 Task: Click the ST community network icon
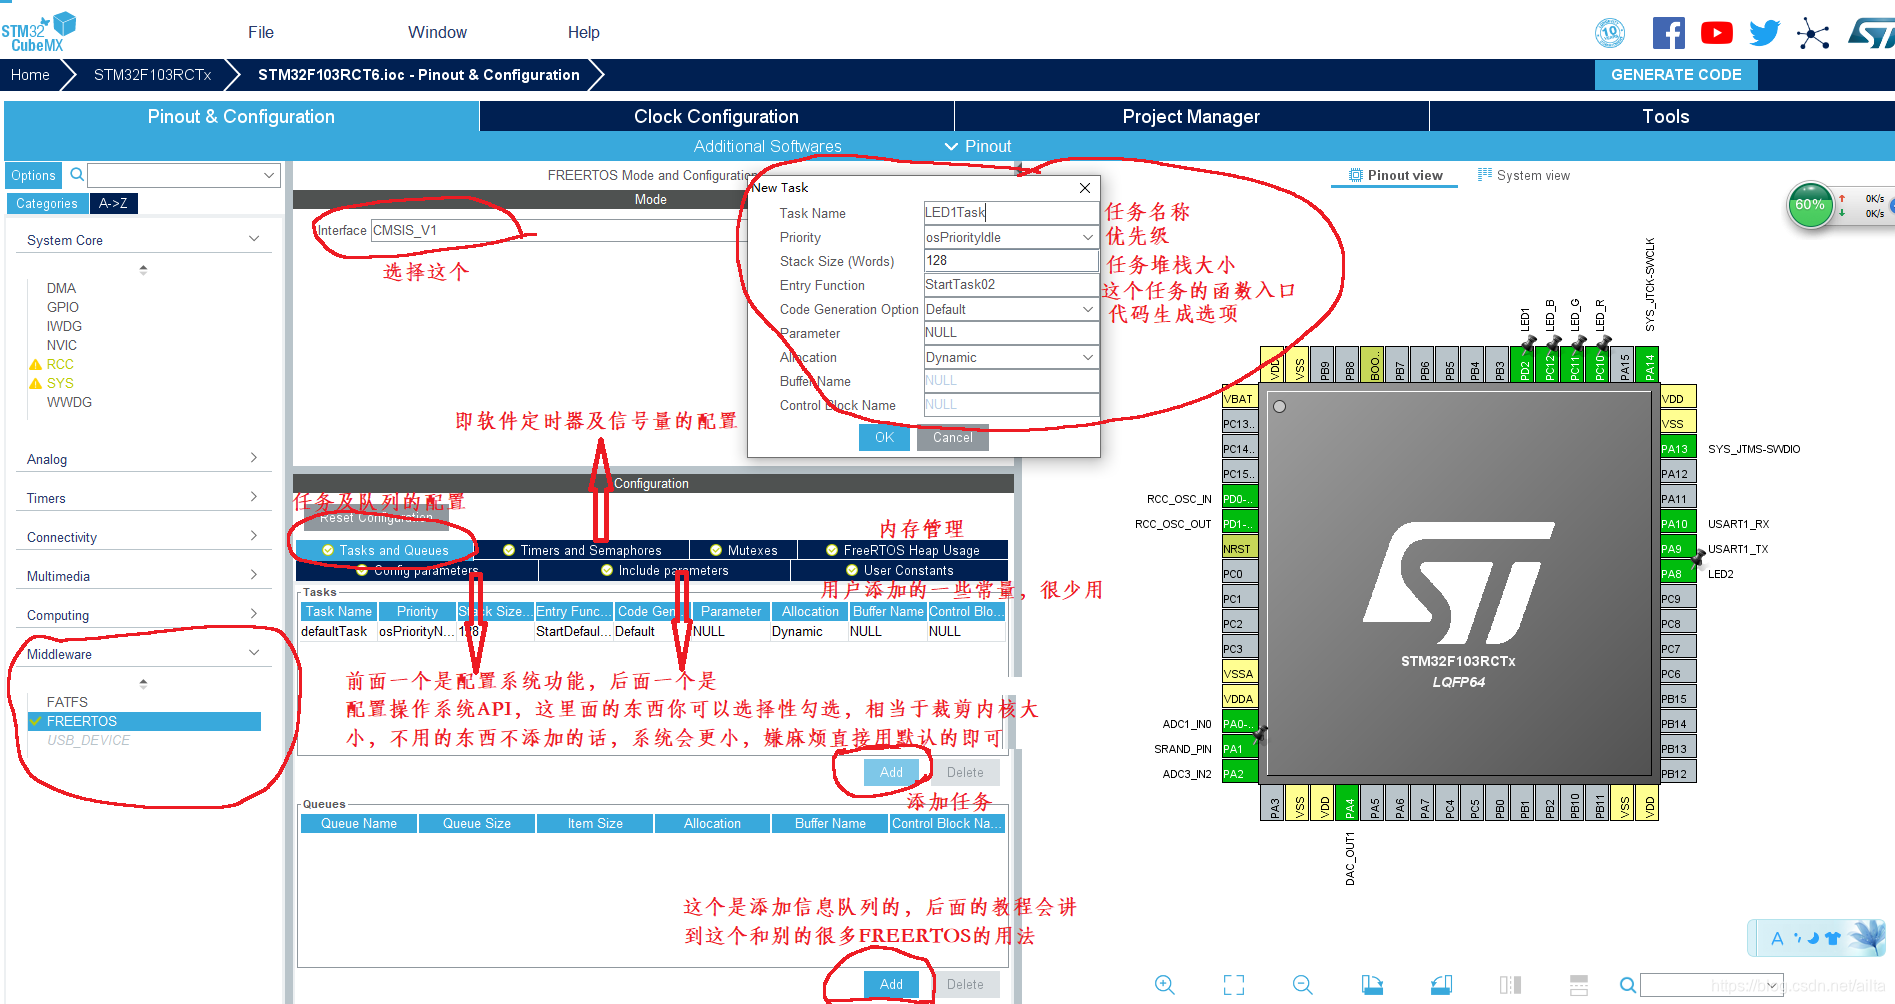coord(1812,32)
